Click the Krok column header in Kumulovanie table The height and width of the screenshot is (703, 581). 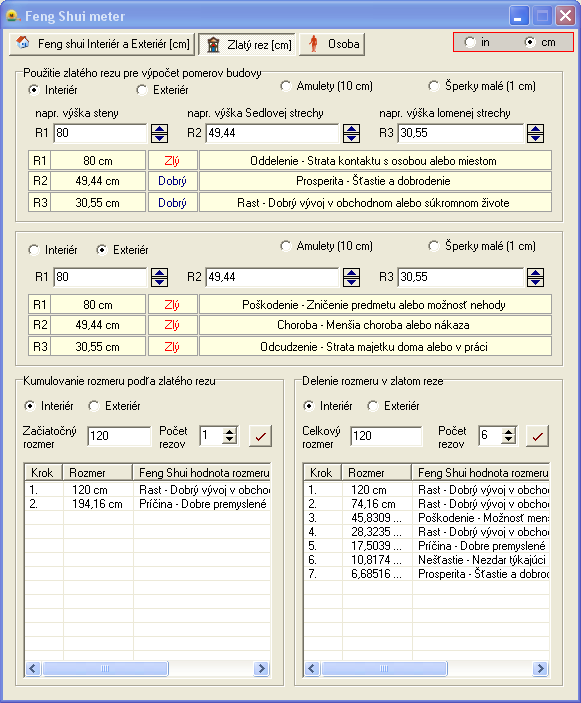point(43,473)
